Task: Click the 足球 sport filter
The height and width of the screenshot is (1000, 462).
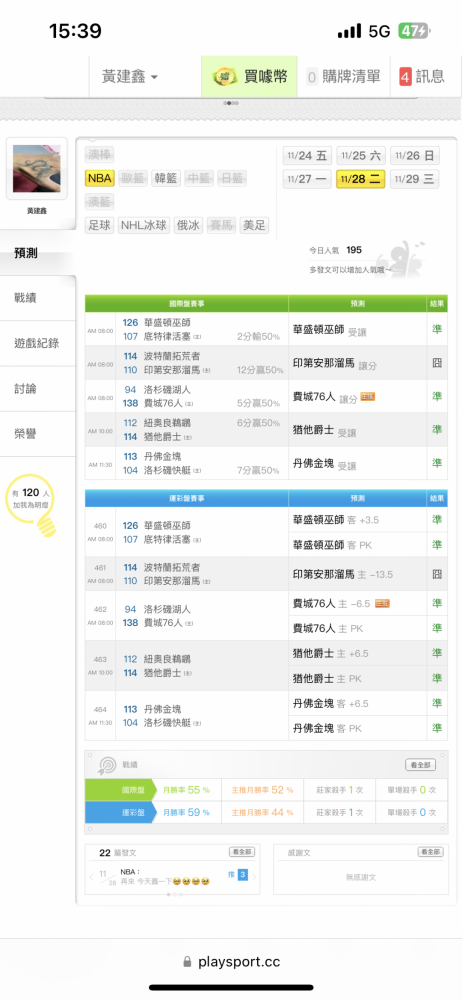Action: 100,225
